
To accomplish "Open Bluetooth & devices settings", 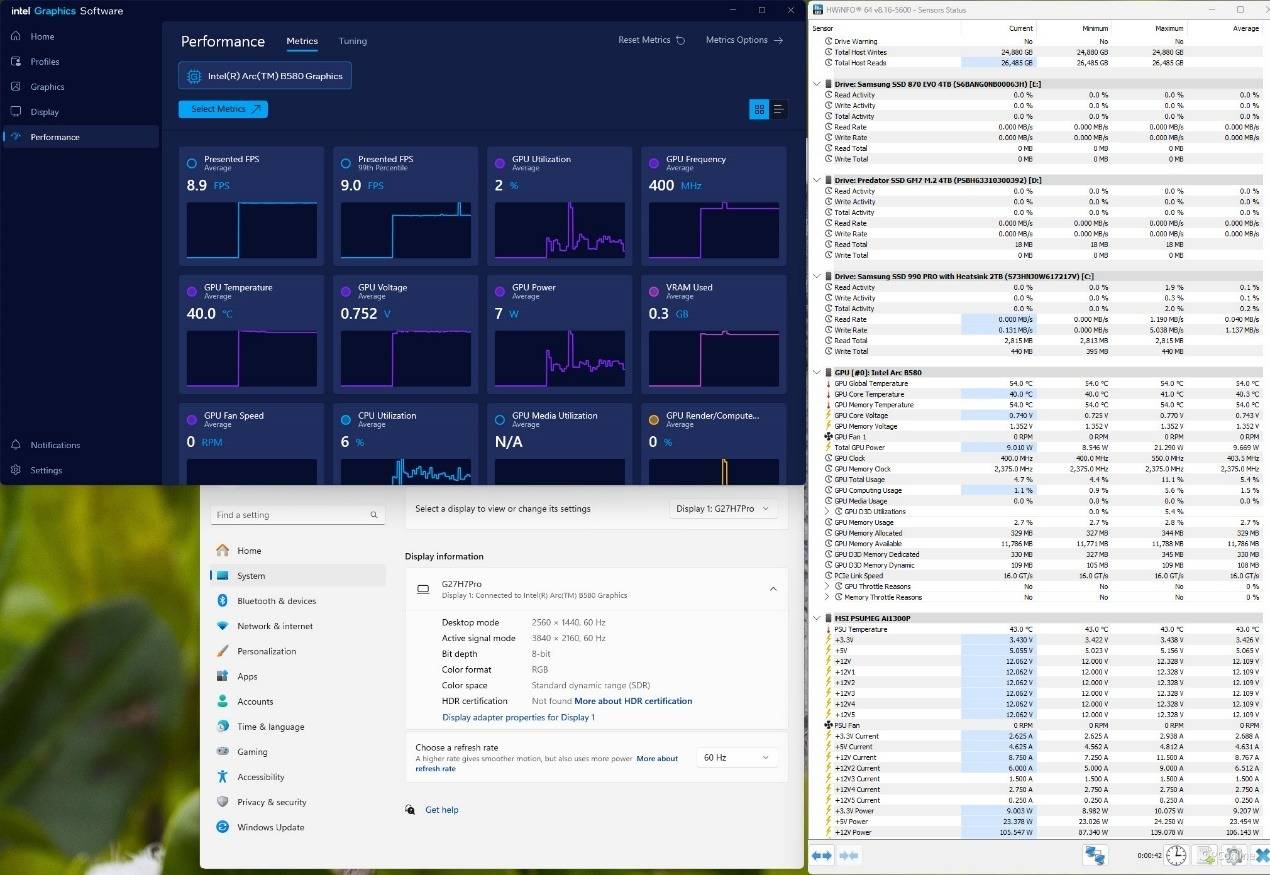I will pyautogui.click(x=276, y=601).
